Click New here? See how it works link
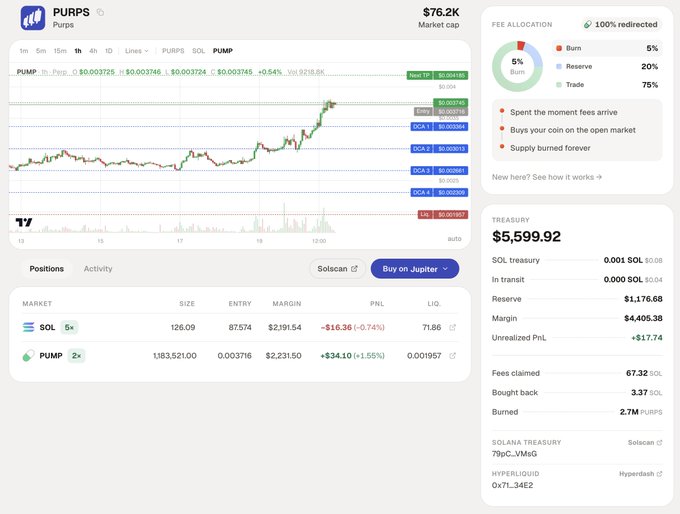Screen dimensions: 680x514 [x=547, y=177]
